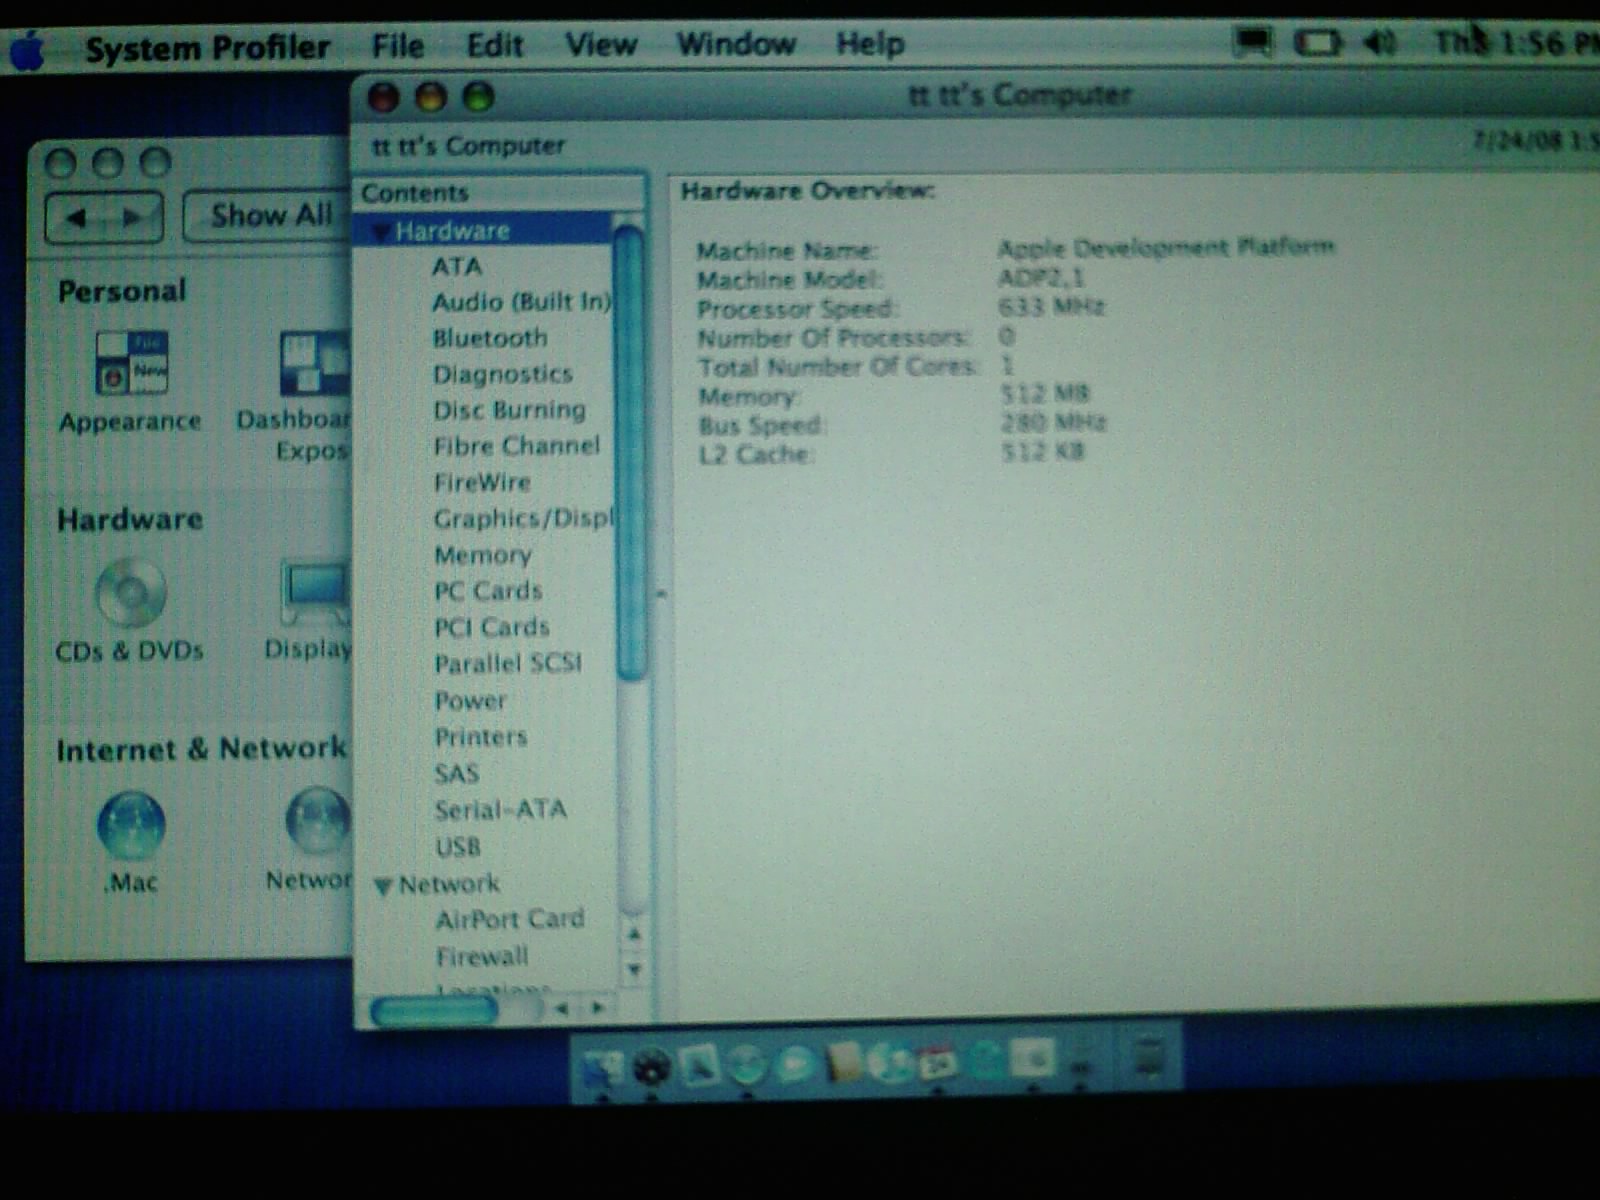This screenshot has height=1200, width=1600.
Task: Click the Apple Development Platform machine name value
Action: point(1166,247)
